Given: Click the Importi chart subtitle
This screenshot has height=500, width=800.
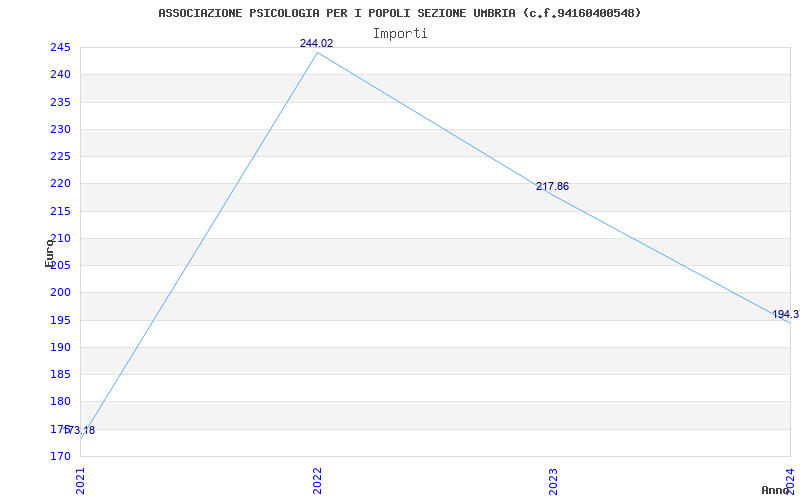Looking at the screenshot, I should [400, 34].
